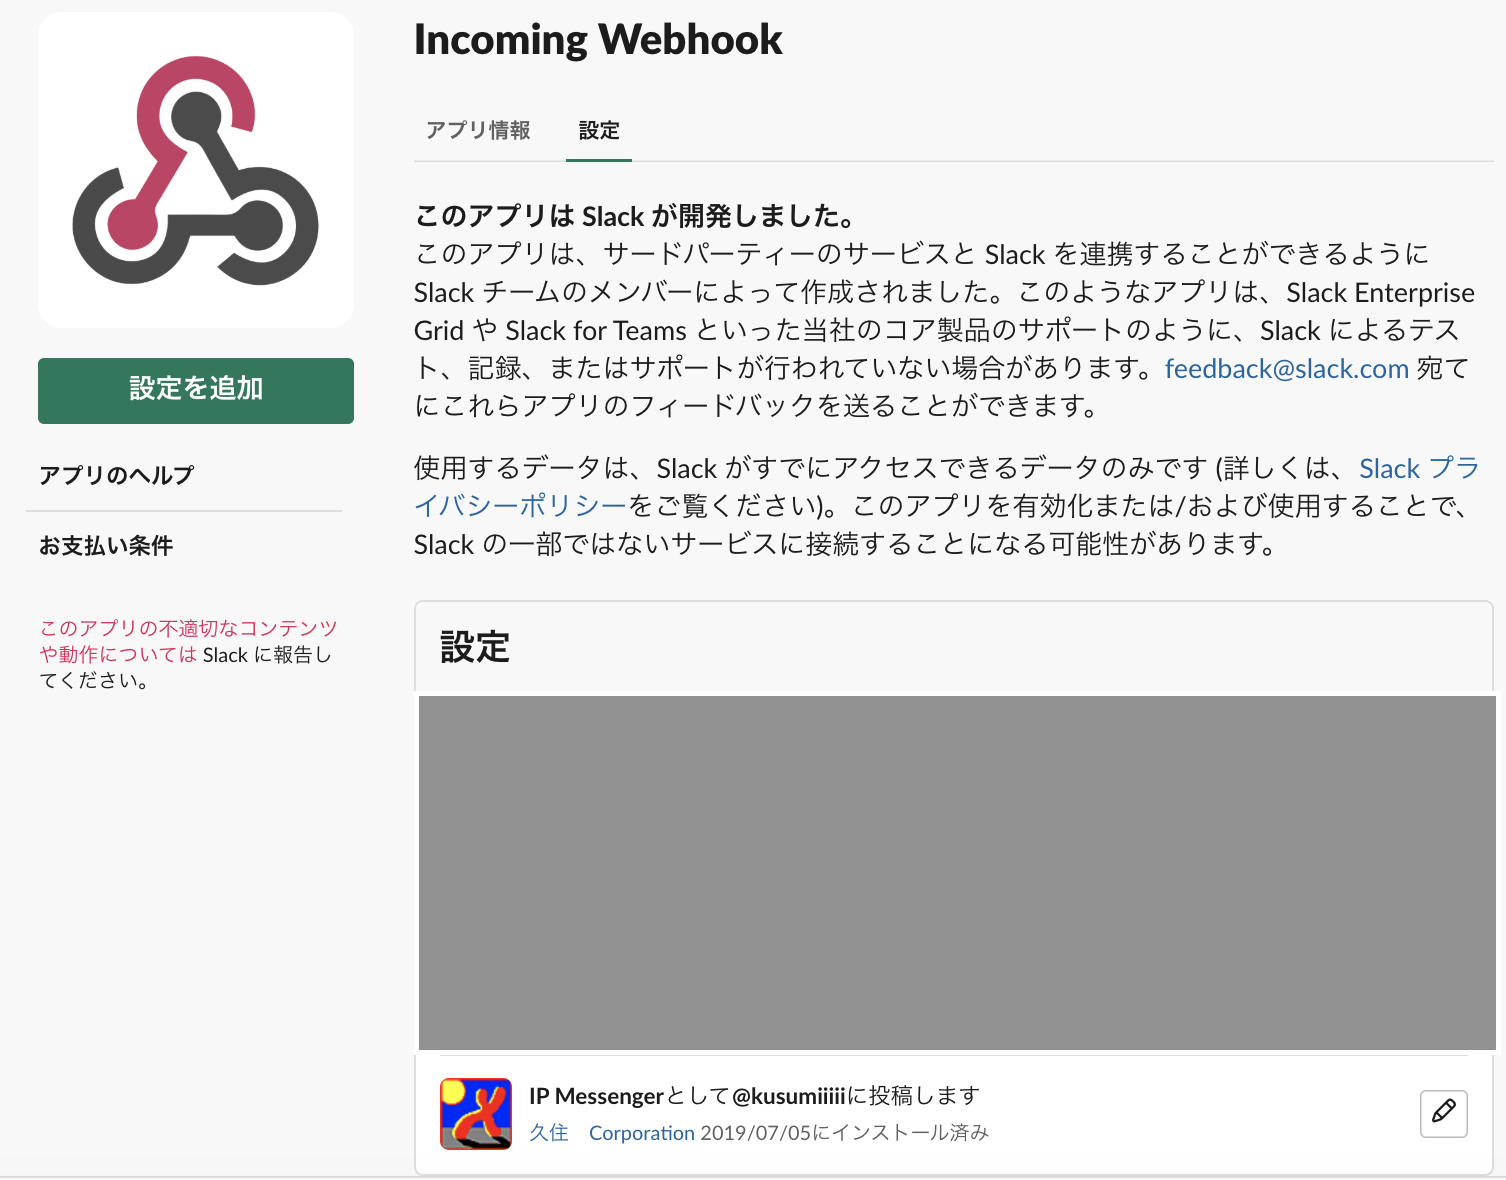Click the feedback@slack.com email link
1506x1180 pixels.
(1286, 368)
